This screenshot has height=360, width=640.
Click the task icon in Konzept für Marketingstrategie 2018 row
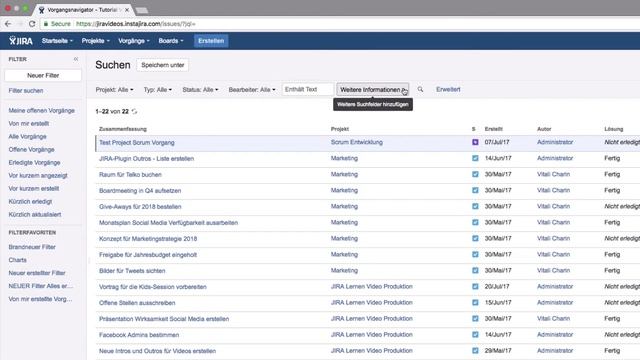tap(475, 238)
